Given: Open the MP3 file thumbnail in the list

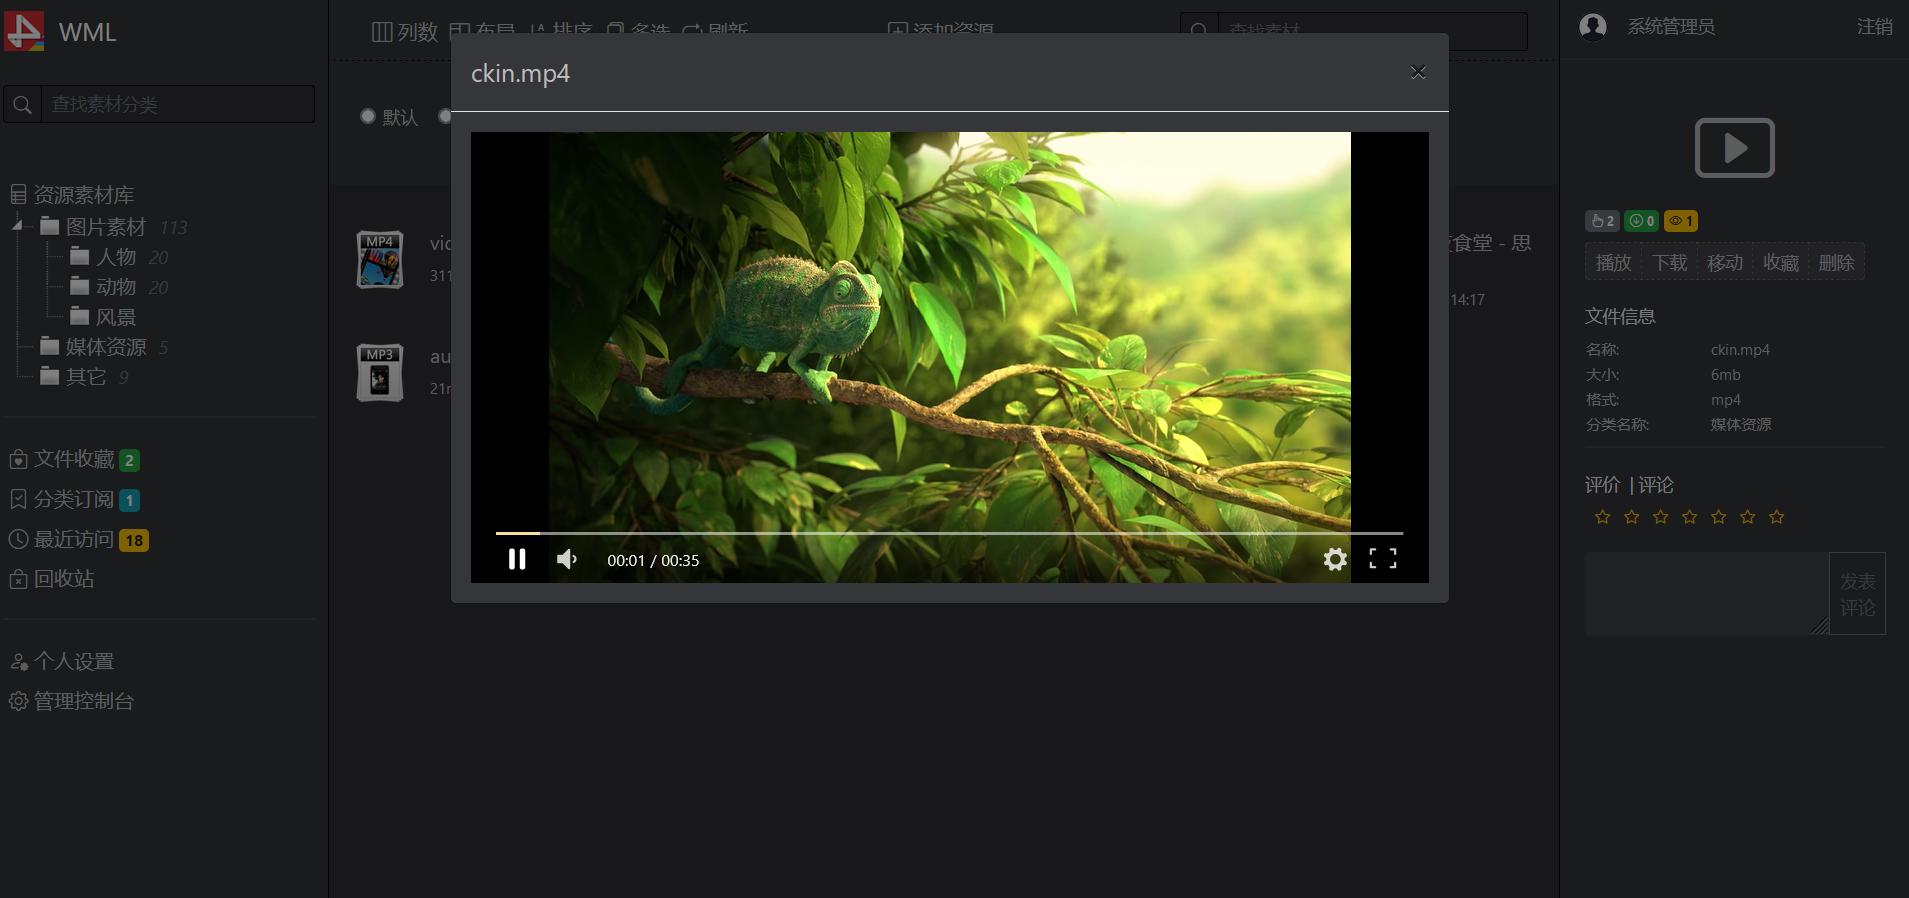Looking at the screenshot, I should [380, 373].
